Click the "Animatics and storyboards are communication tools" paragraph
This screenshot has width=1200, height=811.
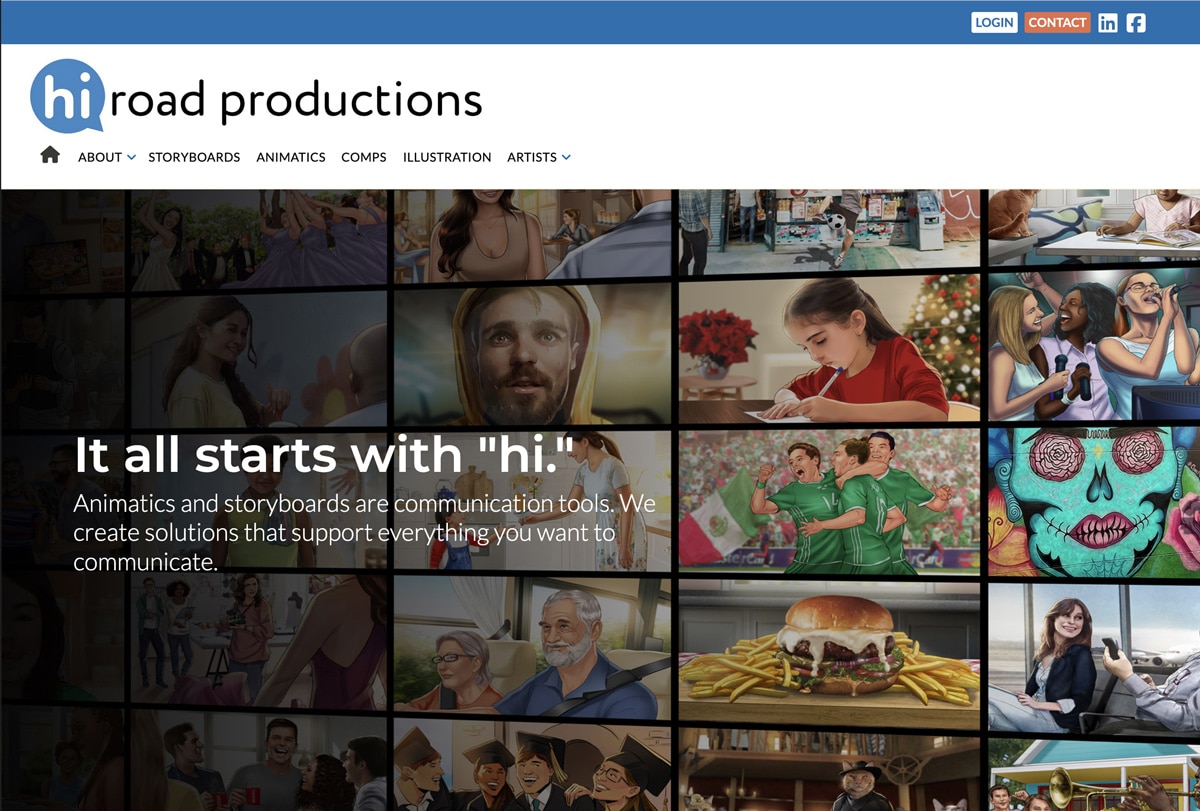pos(365,532)
